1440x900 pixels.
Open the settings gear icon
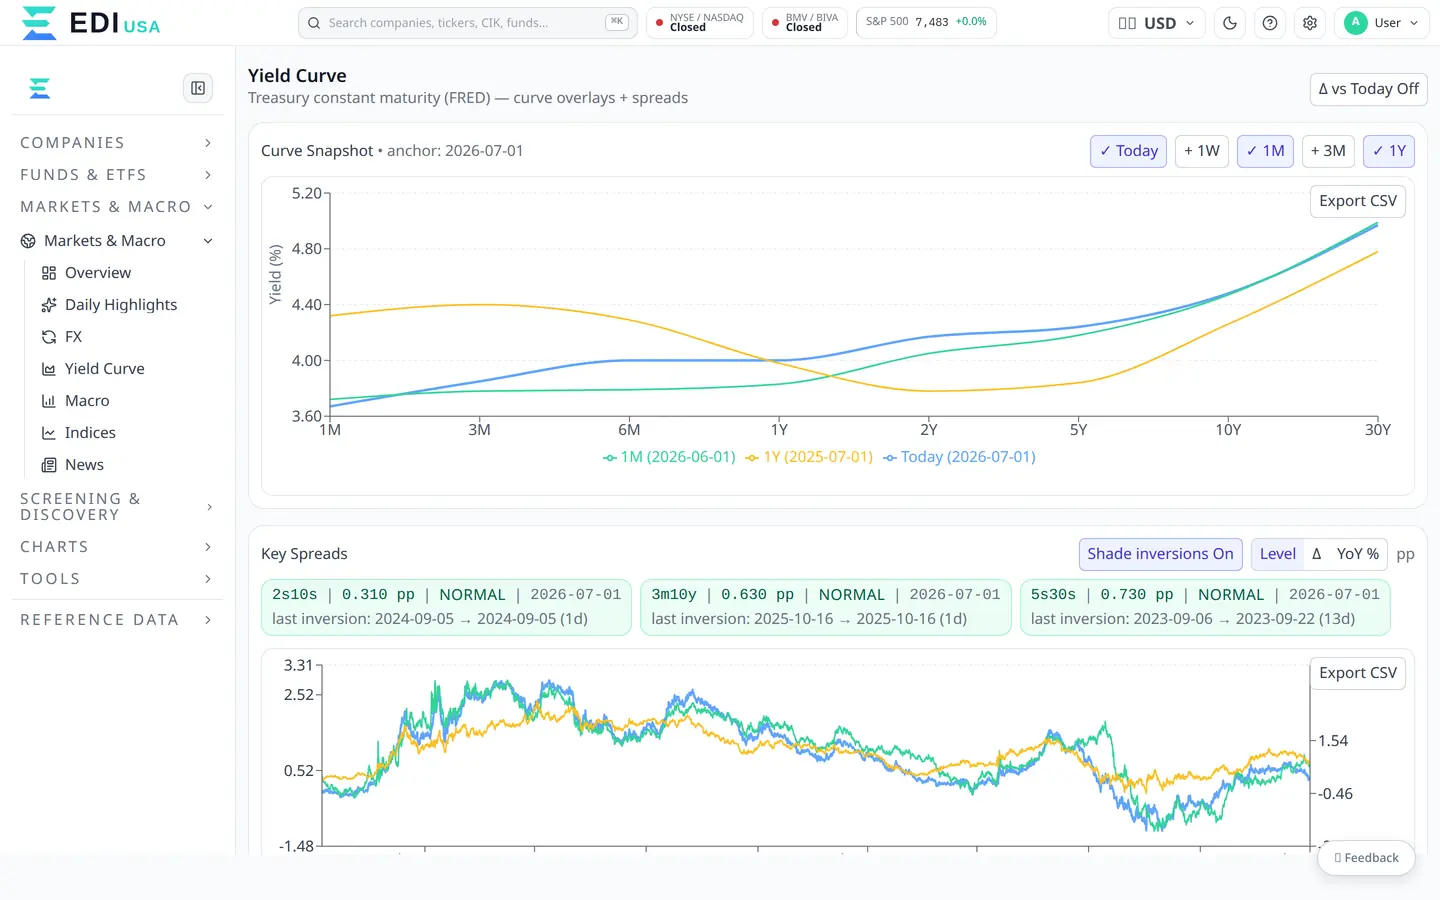pos(1310,23)
